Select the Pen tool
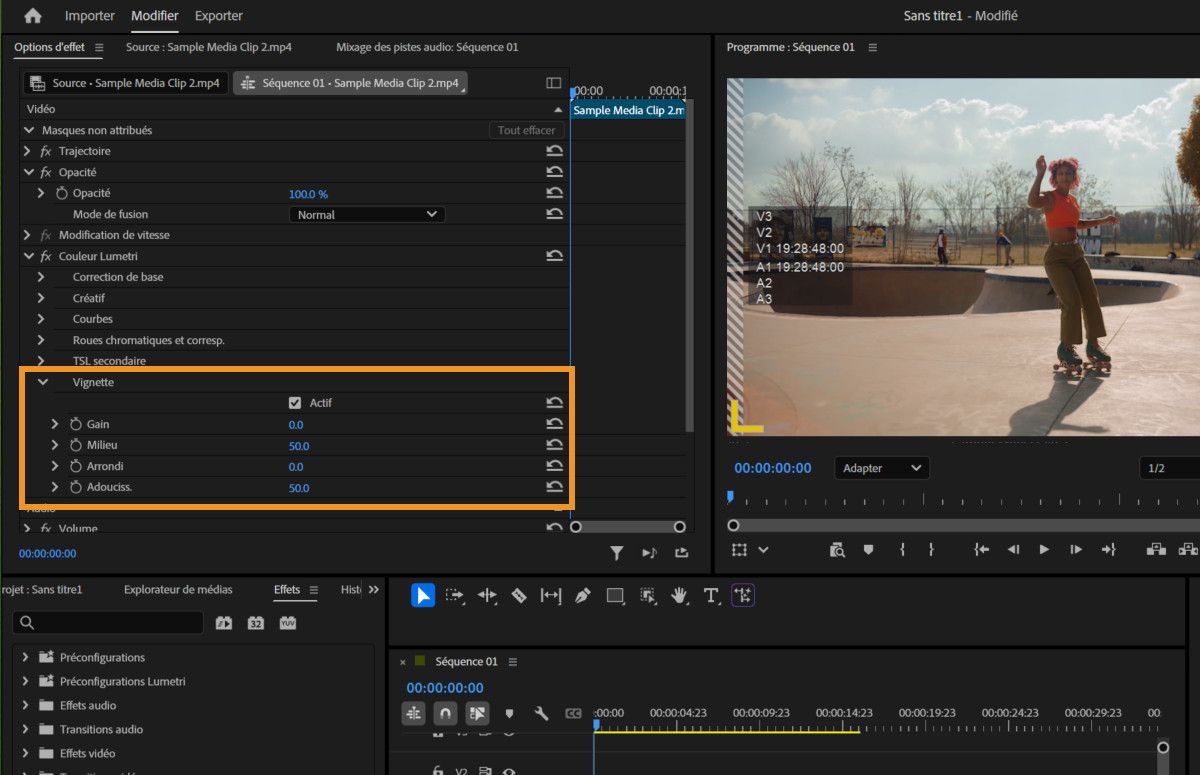The width and height of the screenshot is (1200, 775). pyautogui.click(x=583, y=596)
